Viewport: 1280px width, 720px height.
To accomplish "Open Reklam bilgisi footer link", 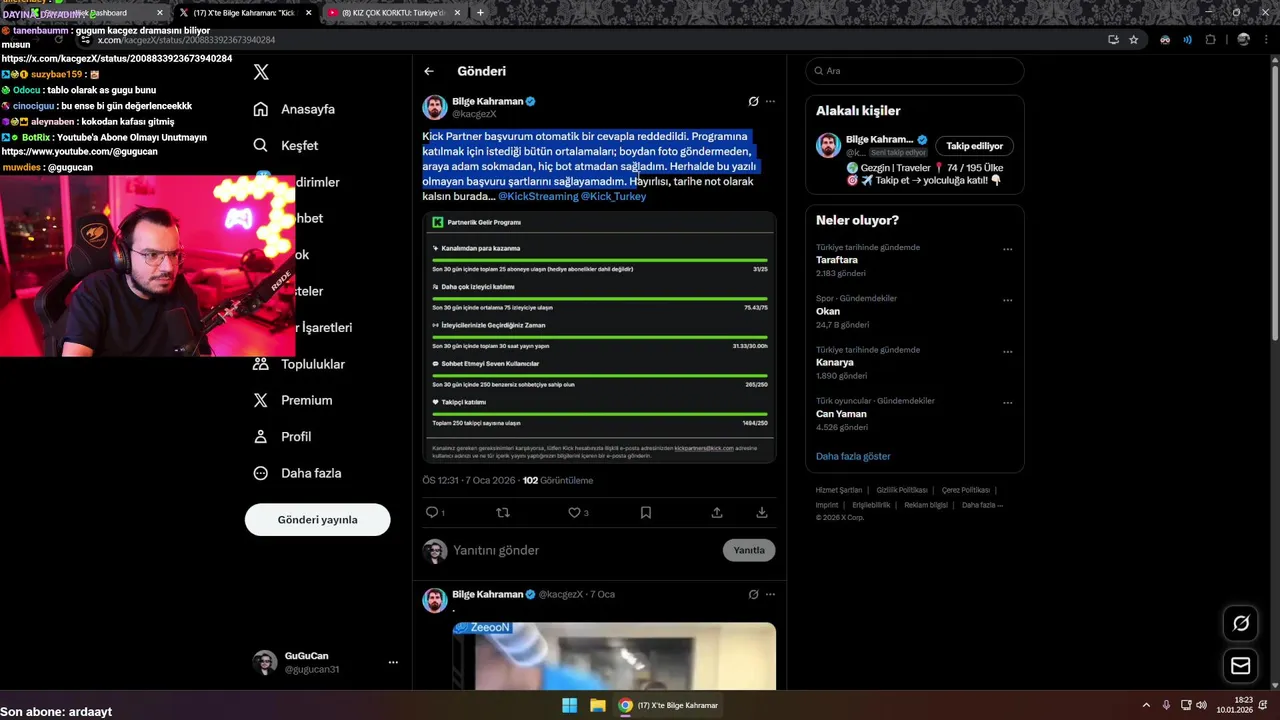I will pyautogui.click(x=926, y=505).
